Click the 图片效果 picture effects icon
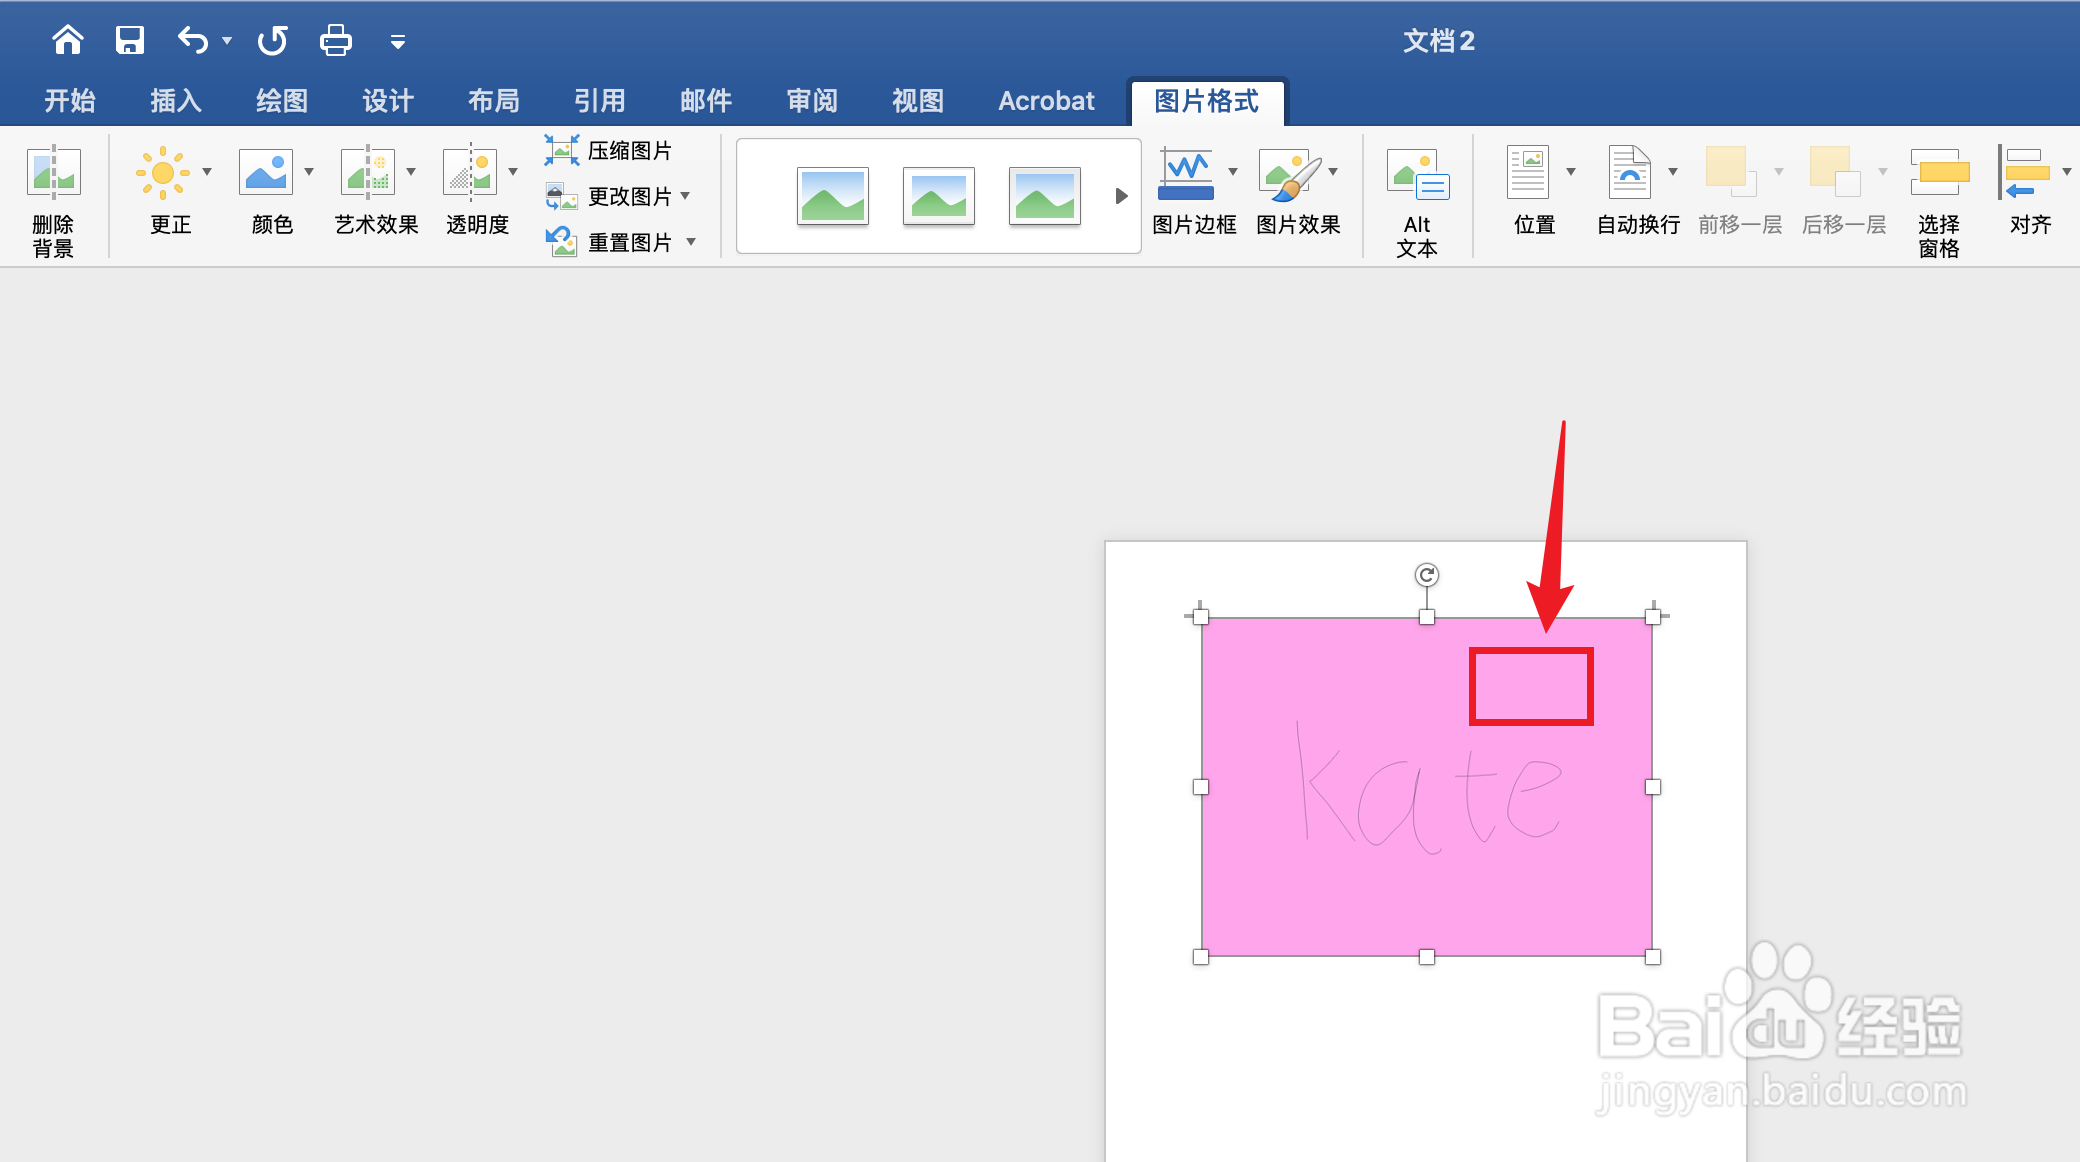 (x=1290, y=174)
